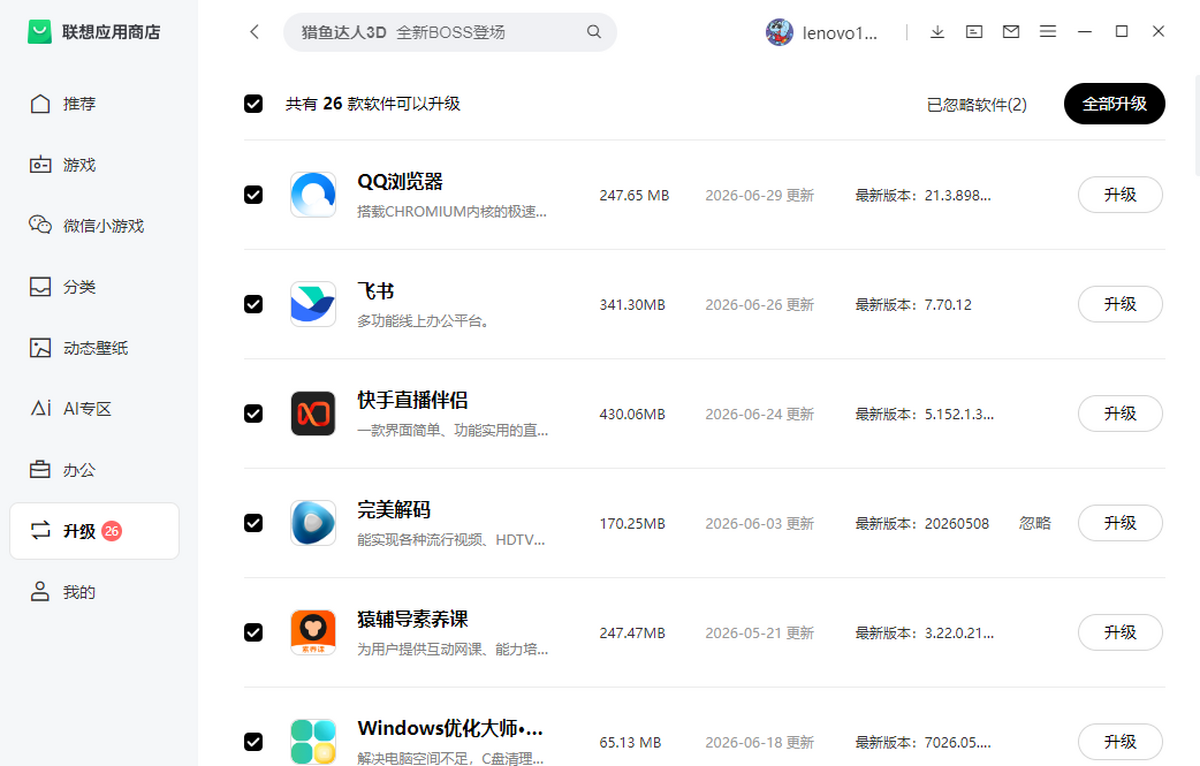Open the 游戏 sidebar section
The height and width of the screenshot is (766, 1200).
94,165
